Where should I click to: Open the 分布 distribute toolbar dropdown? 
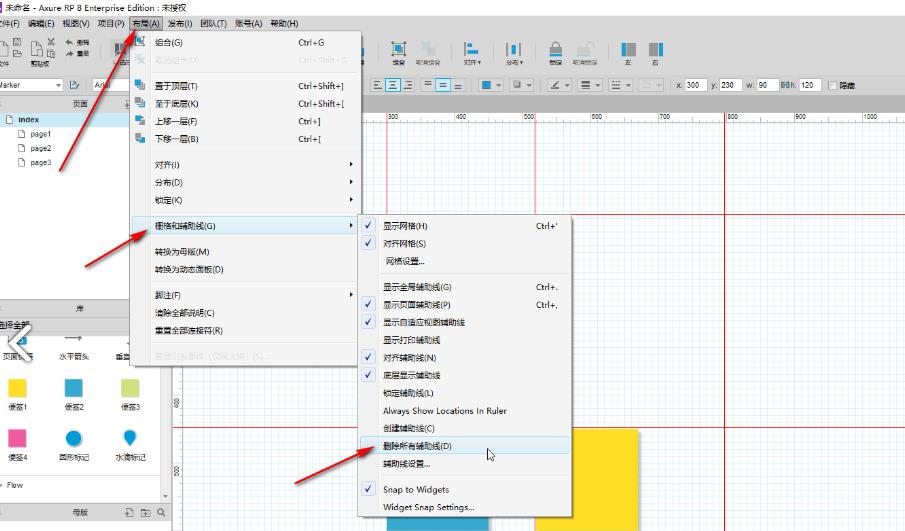click(514, 52)
